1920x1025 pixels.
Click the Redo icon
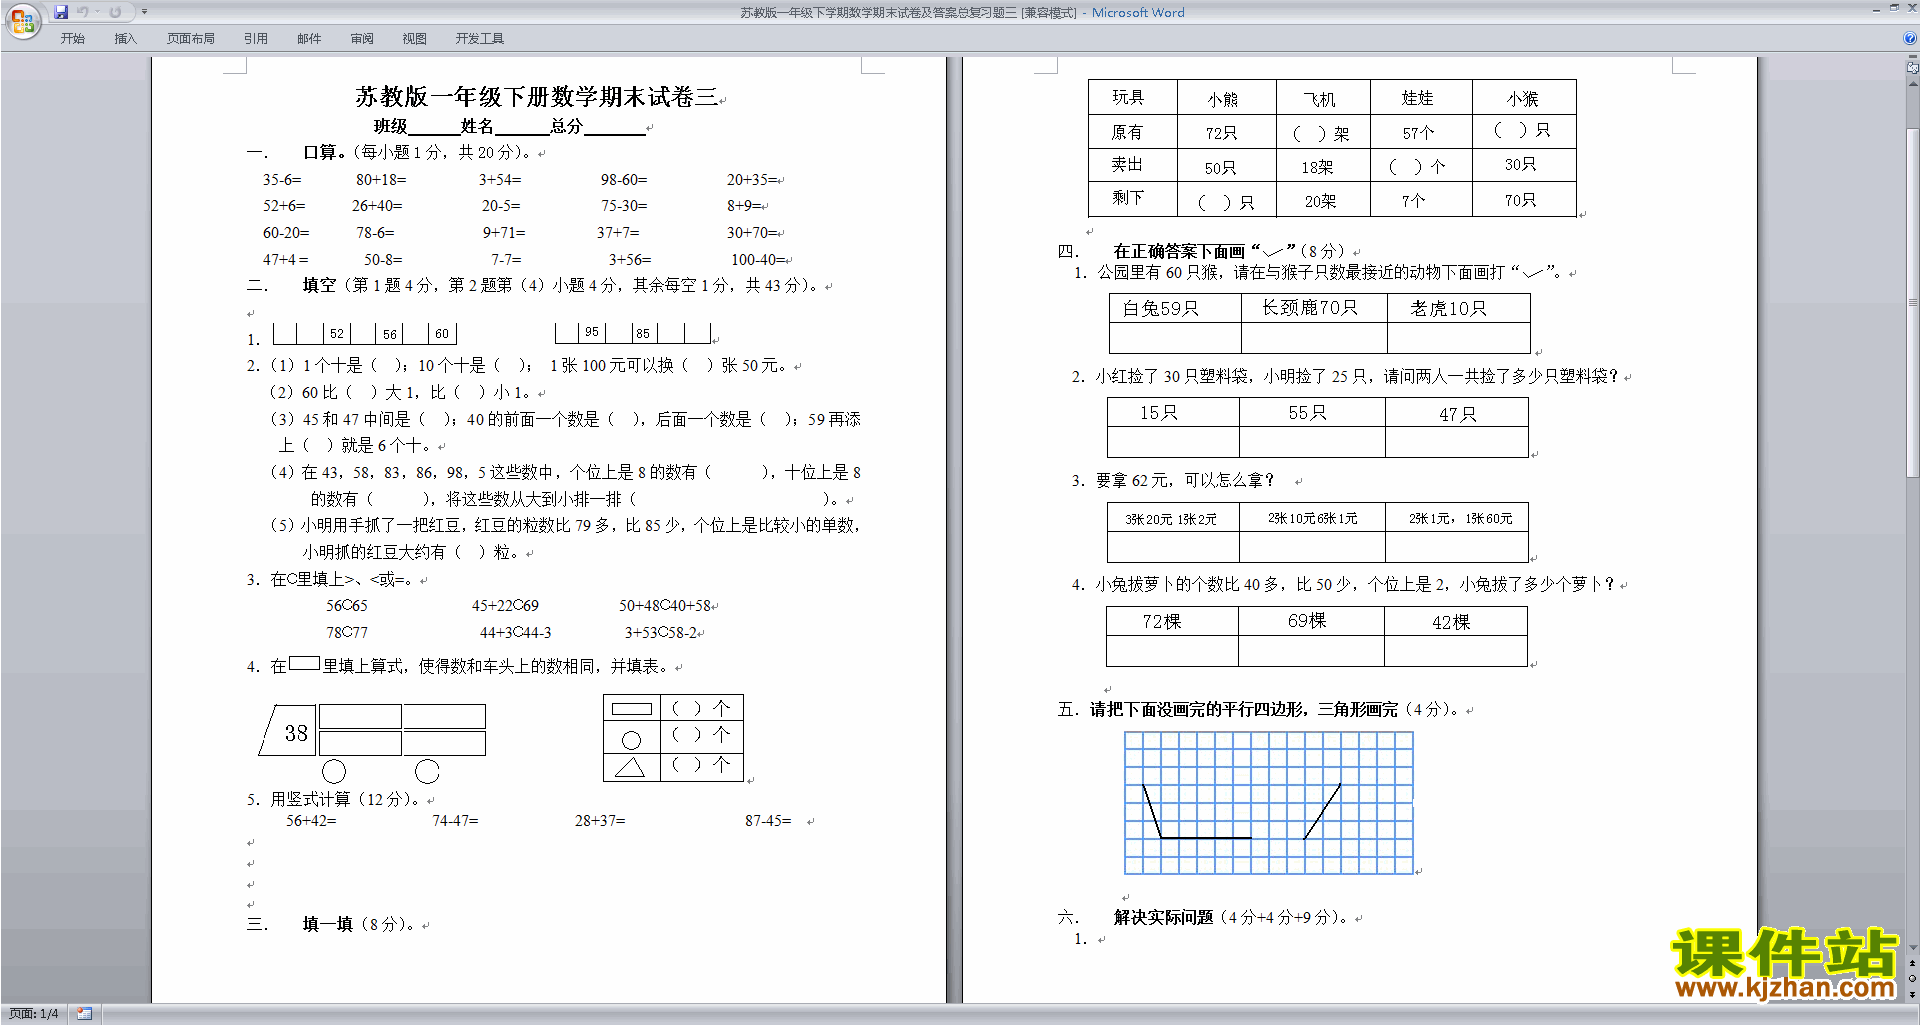pyautogui.click(x=115, y=12)
